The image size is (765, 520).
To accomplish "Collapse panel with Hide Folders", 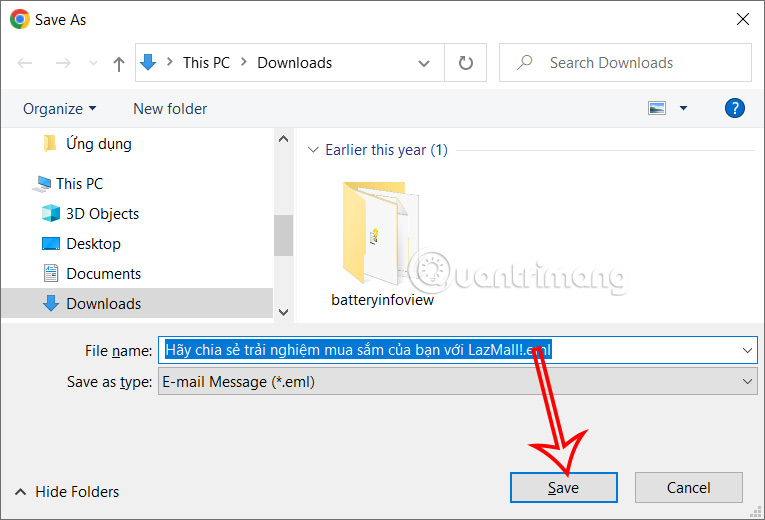I will [67, 492].
